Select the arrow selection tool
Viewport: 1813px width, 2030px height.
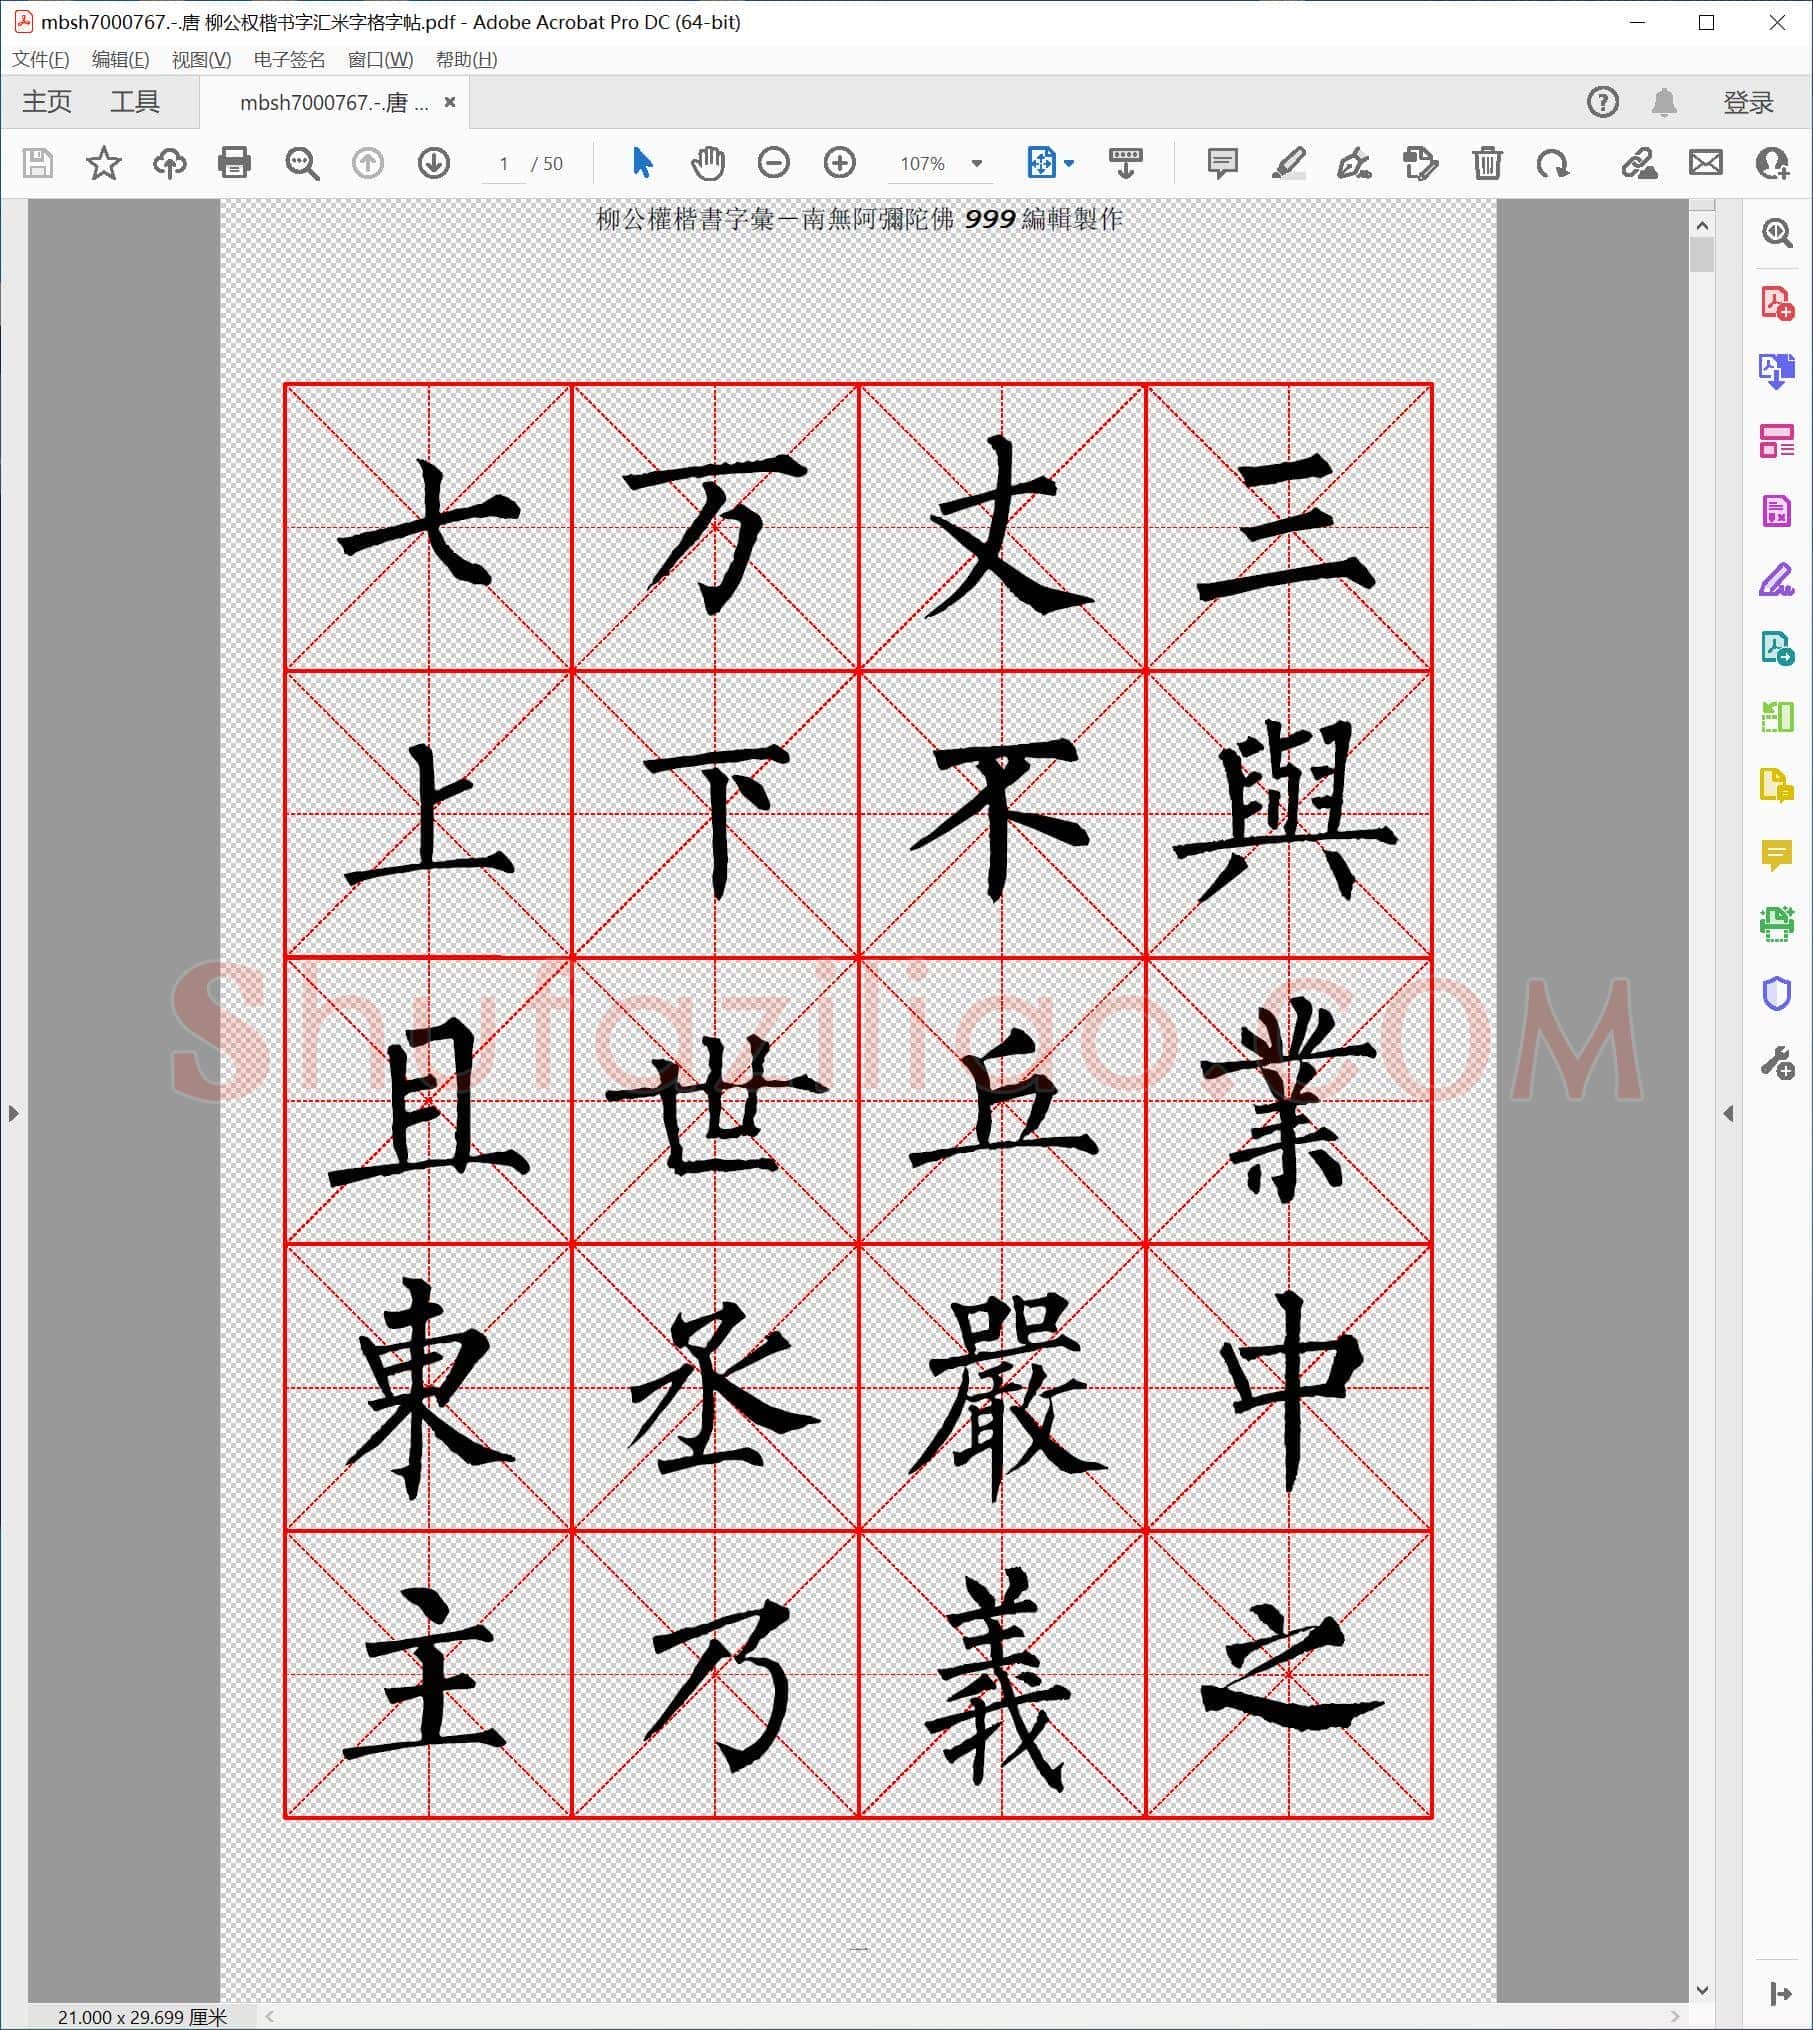pos(642,162)
